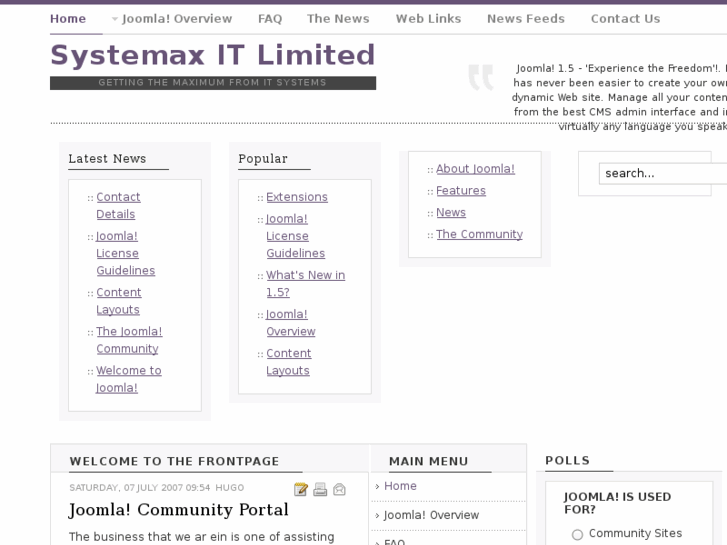Click the tagline Getting the Maximum from IT Systems
The height and width of the screenshot is (545, 727).
(x=212, y=83)
